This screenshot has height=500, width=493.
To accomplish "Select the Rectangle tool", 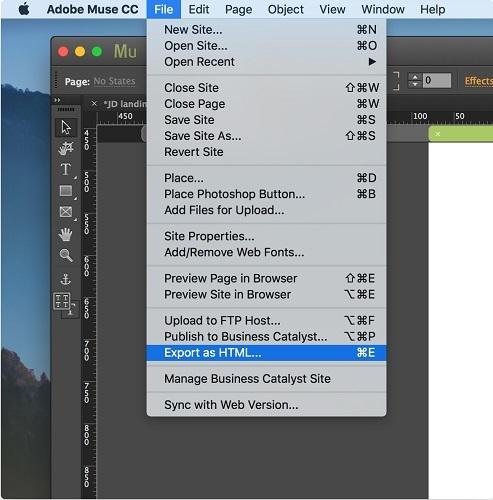I will click(x=66, y=191).
